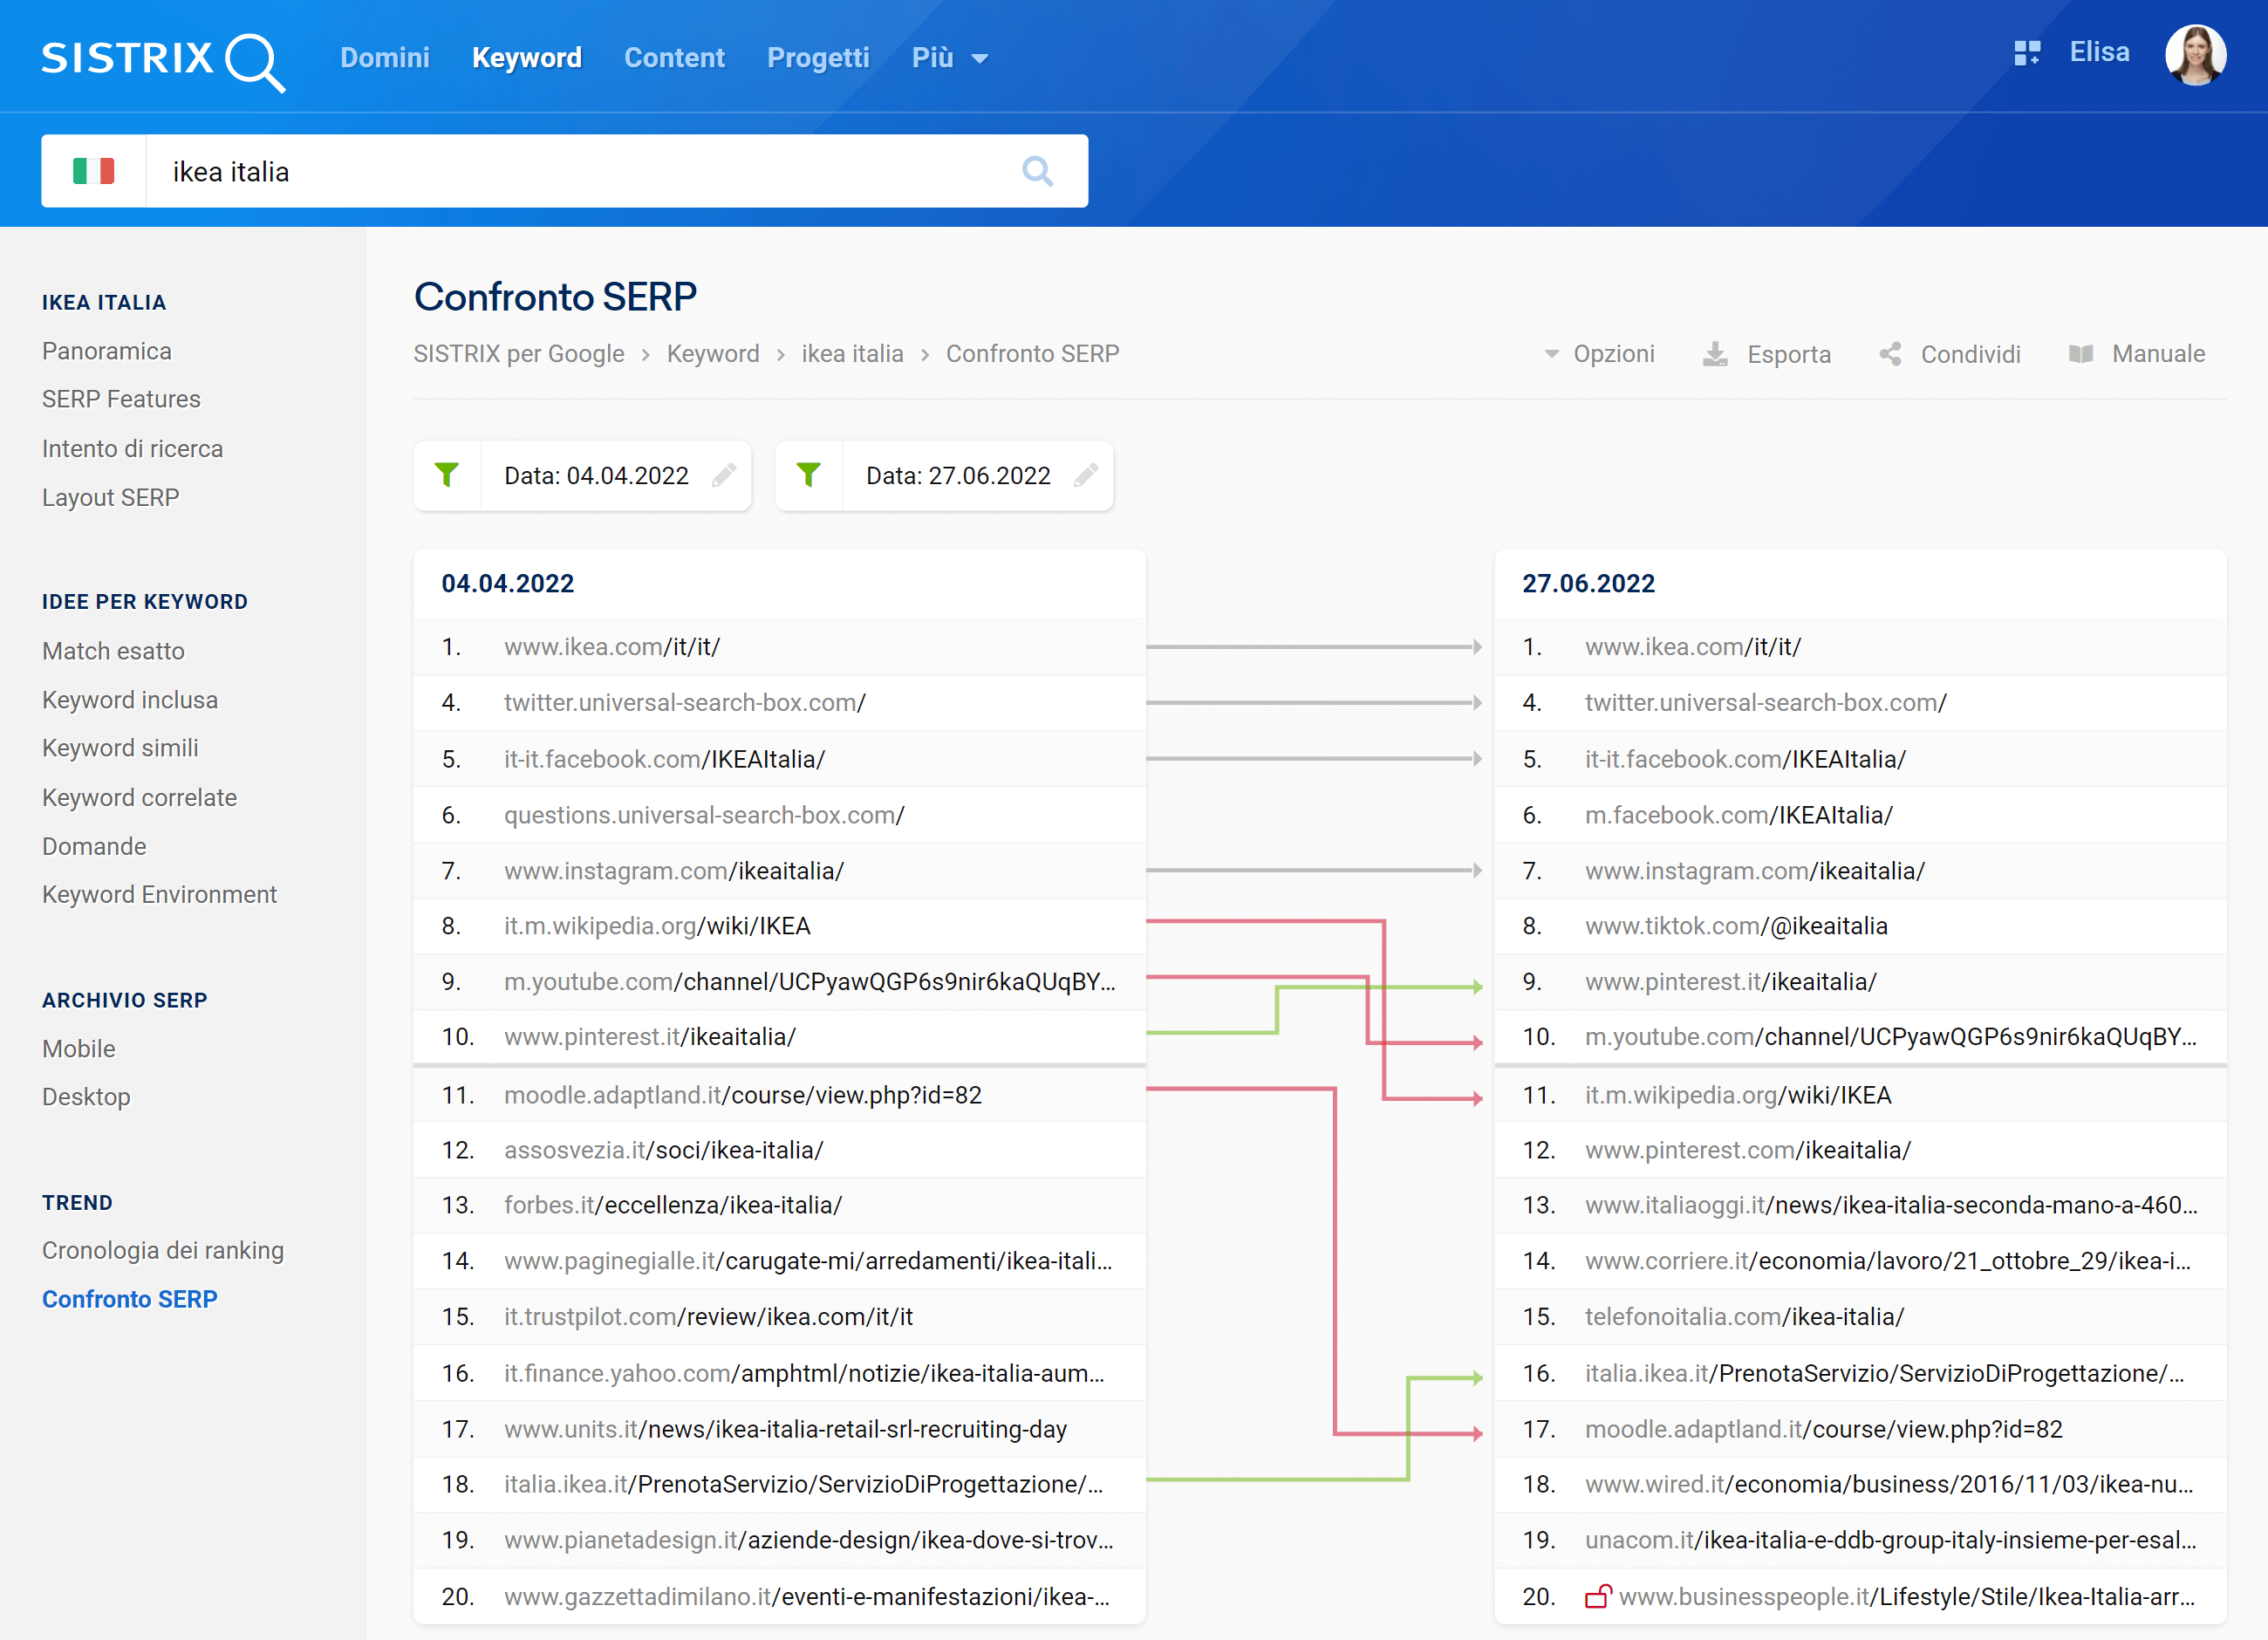Screen dimensions: 2268x1640
Task: Click www.gazzettadimilano.it result at position 20
Action: pyautogui.click(x=807, y=1596)
